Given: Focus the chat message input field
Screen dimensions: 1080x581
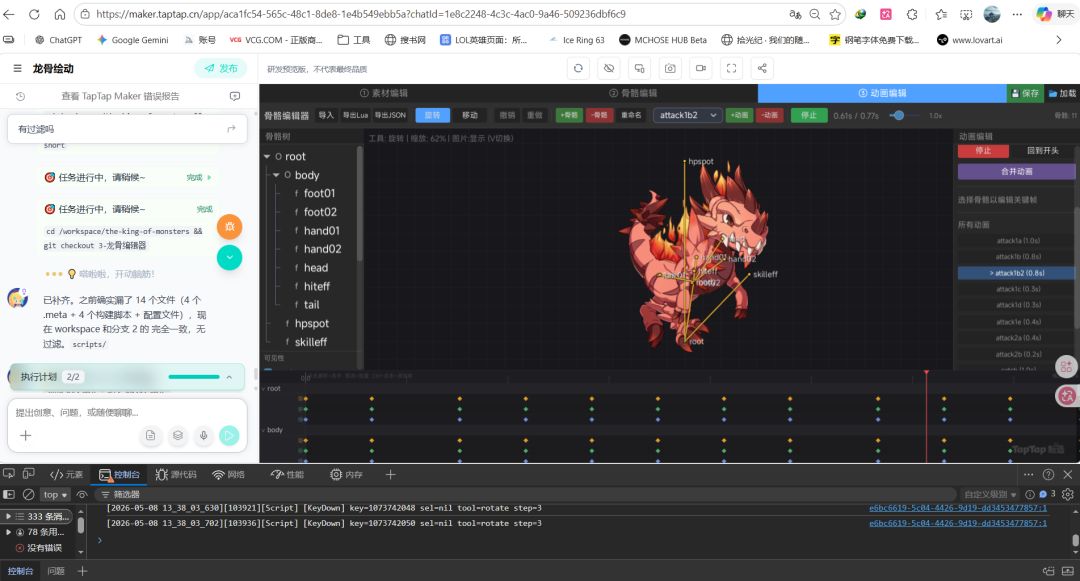Looking at the screenshot, I should pyautogui.click(x=127, y=412).
